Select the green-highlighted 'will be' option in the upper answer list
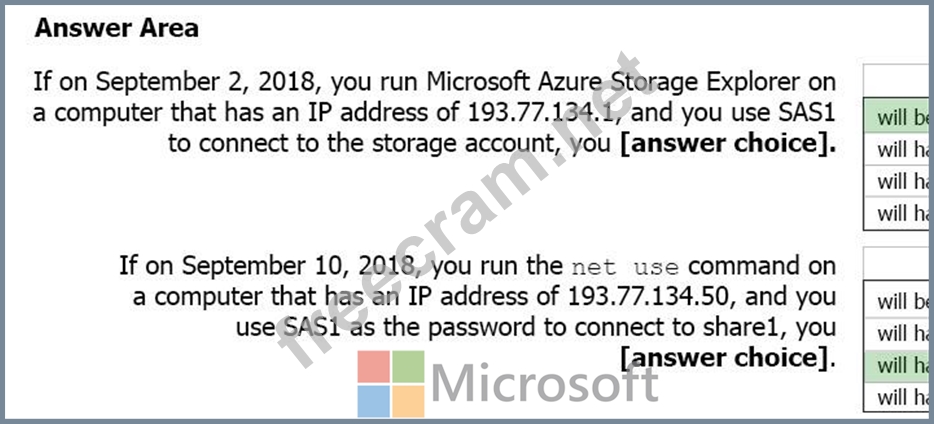The image size is (934, 424). [x=900, y=117]
